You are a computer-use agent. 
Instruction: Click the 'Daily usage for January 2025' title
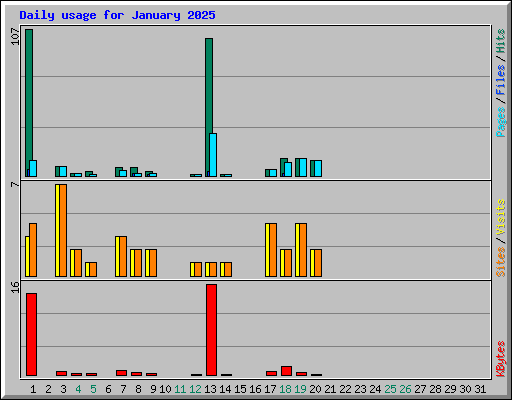click(117, 15)
